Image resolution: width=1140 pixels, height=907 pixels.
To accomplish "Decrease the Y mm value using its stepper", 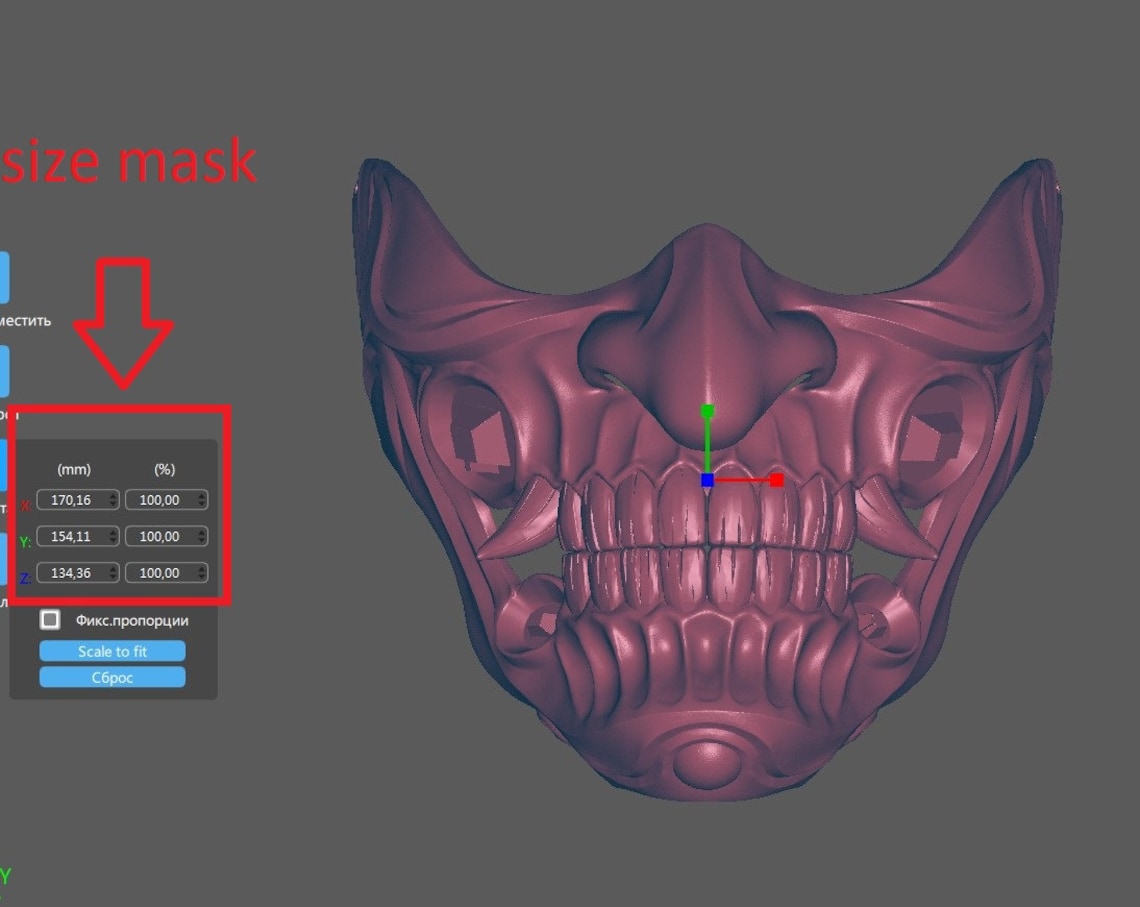I will click(111, 541).
